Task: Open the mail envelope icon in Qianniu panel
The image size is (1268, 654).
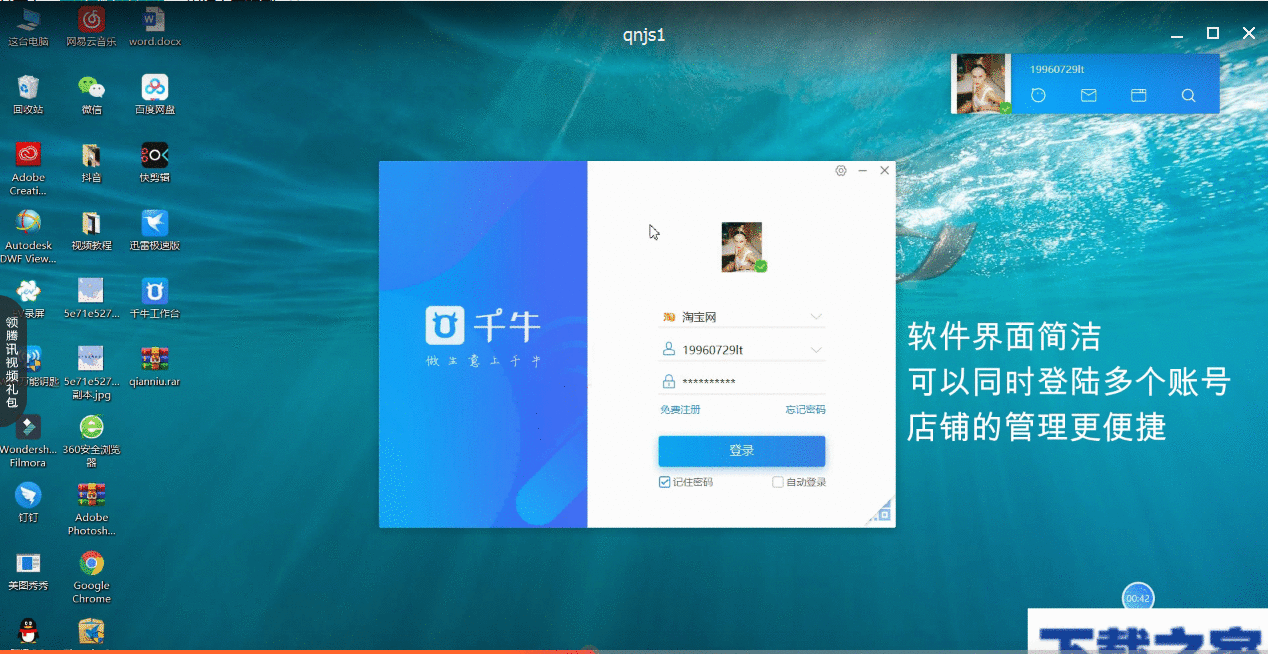Action: (1088, 95)
